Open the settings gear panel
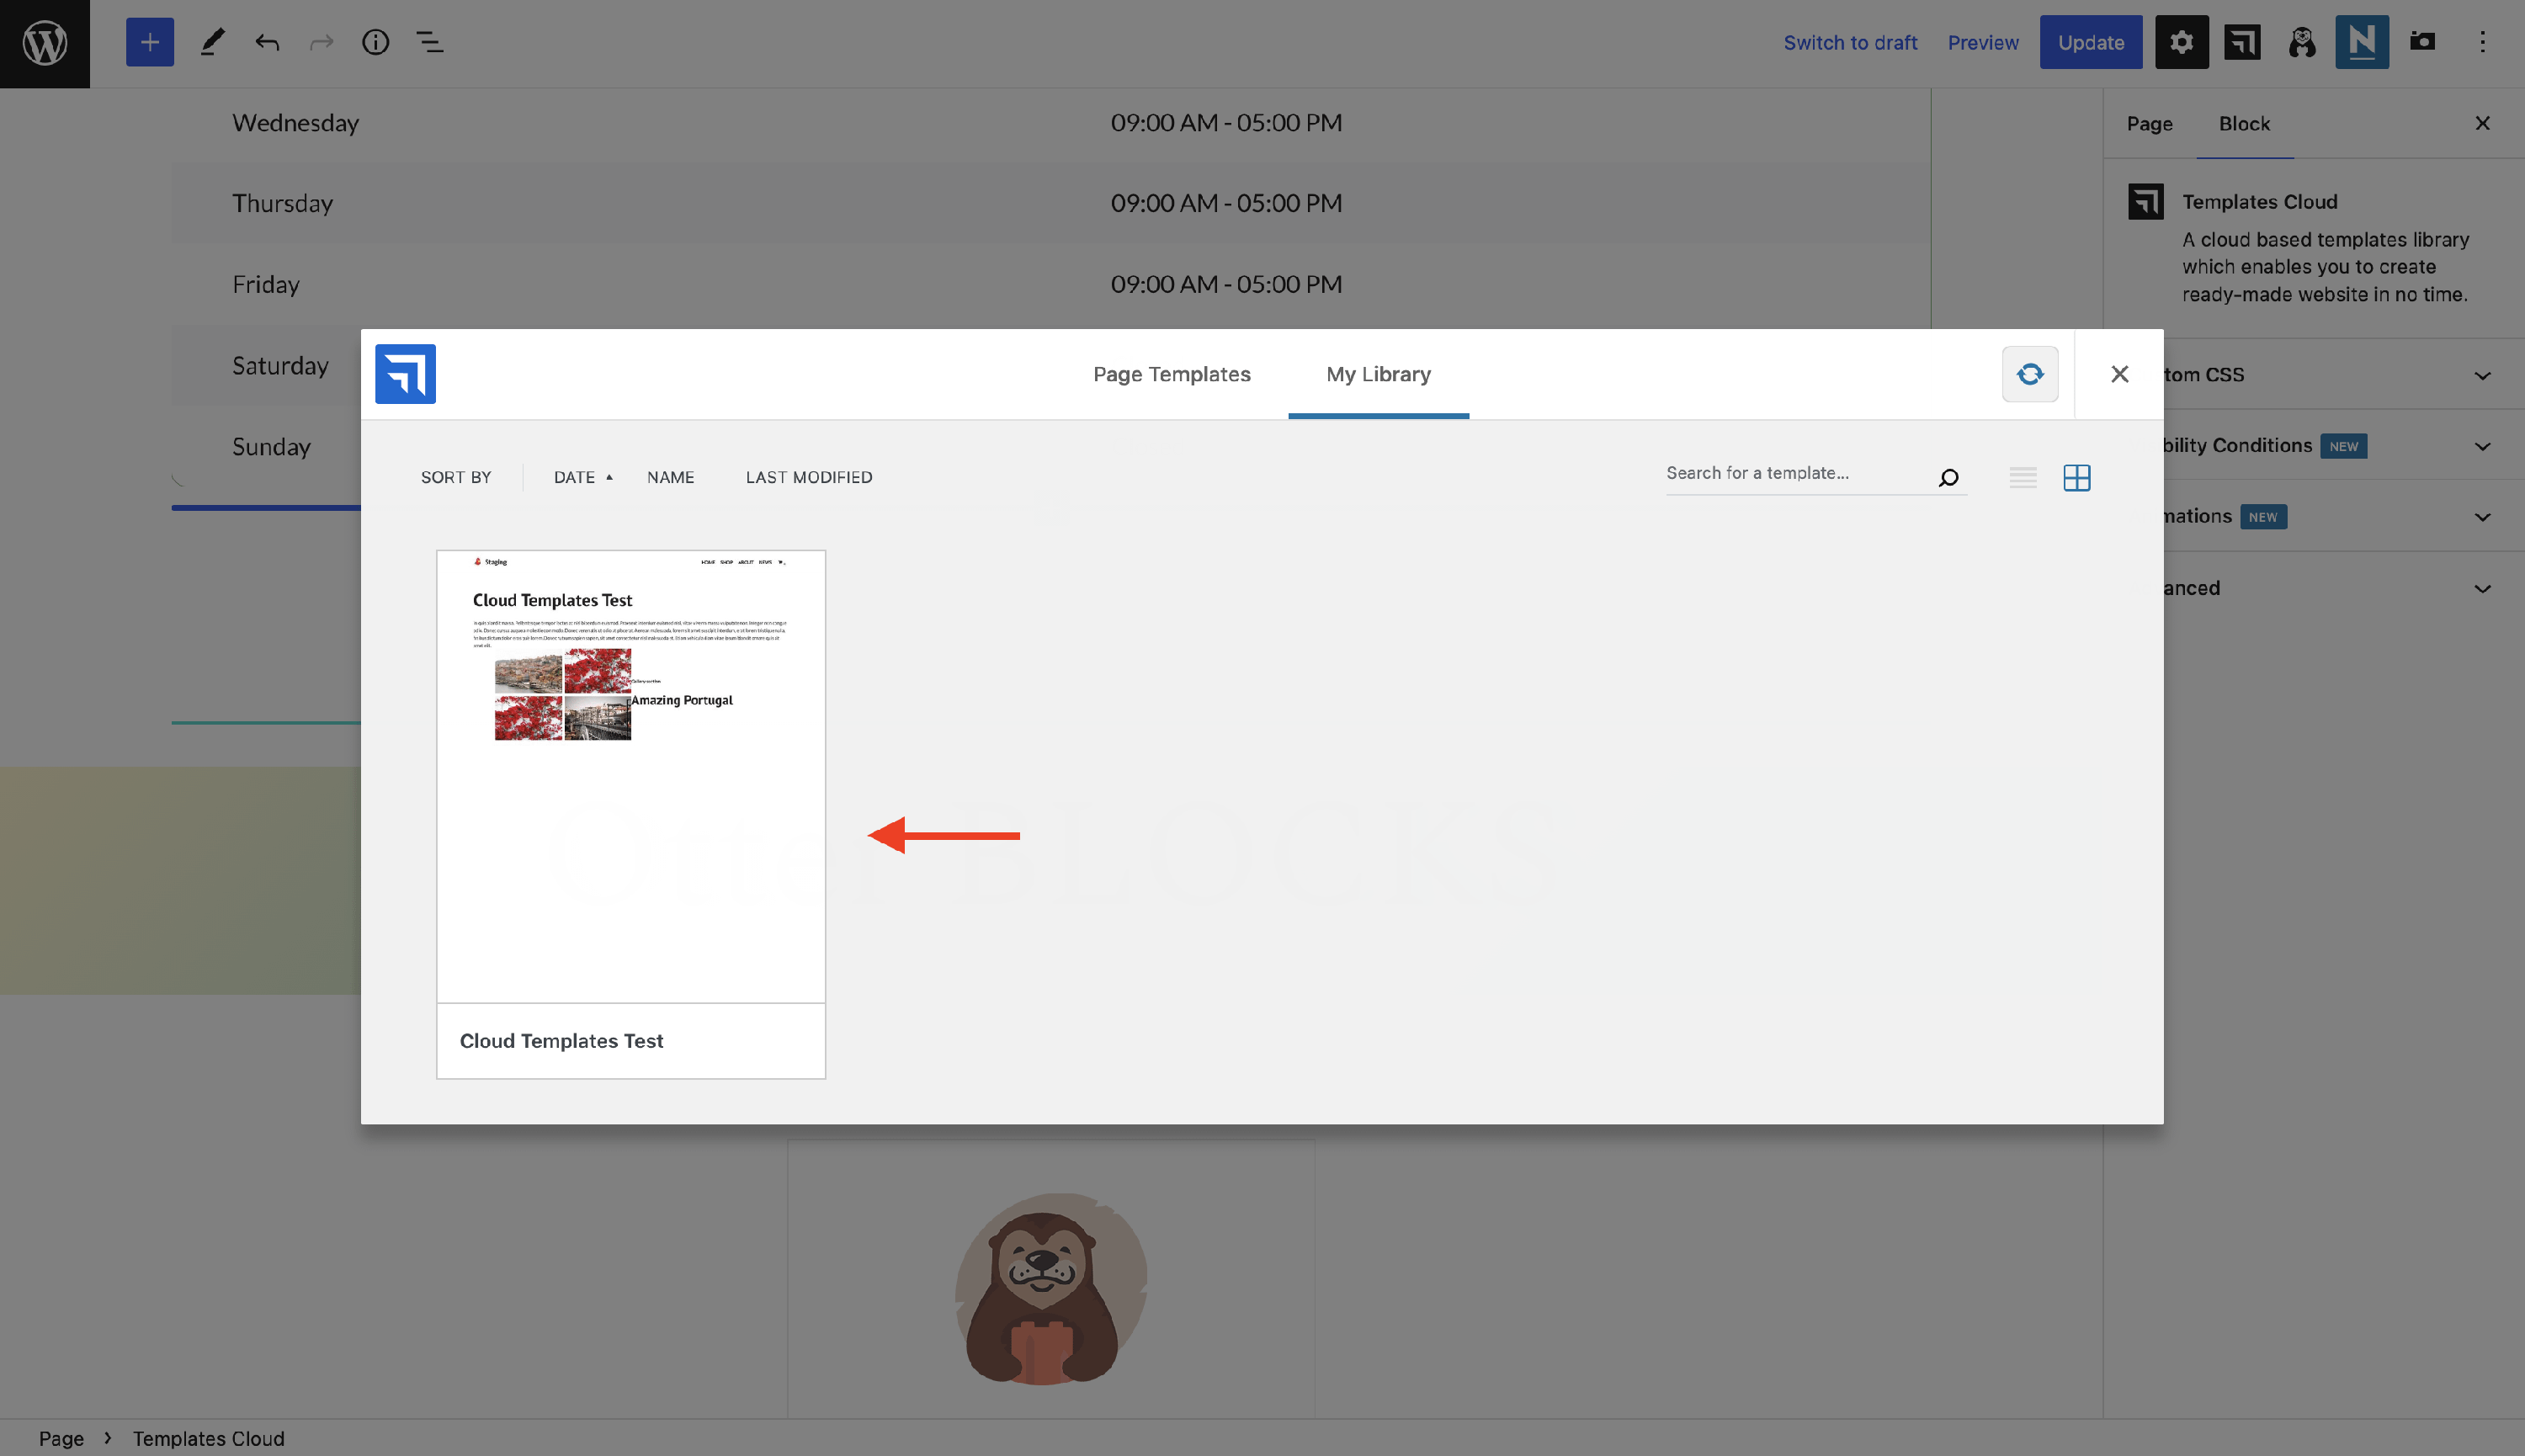The width and height of the screenshot is (2525, 1456). [2180, 42]
